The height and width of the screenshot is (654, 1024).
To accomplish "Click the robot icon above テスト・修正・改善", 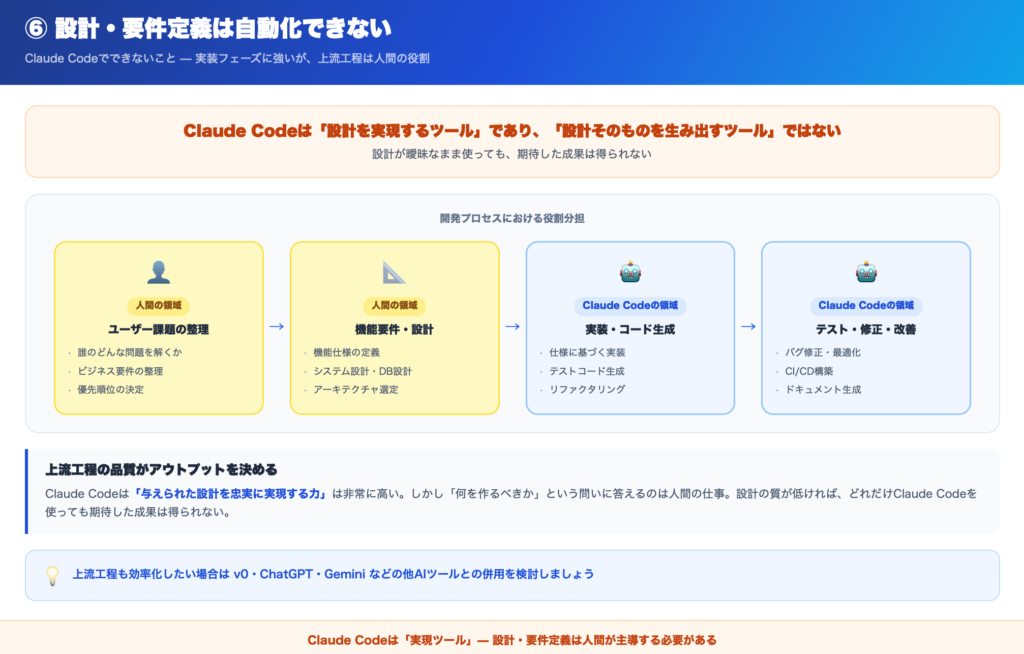I will 866,272.
